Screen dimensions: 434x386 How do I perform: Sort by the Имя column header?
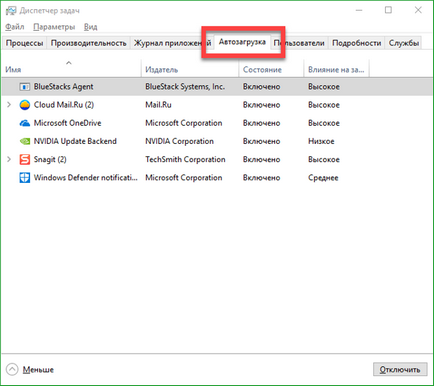coord(71,68)
